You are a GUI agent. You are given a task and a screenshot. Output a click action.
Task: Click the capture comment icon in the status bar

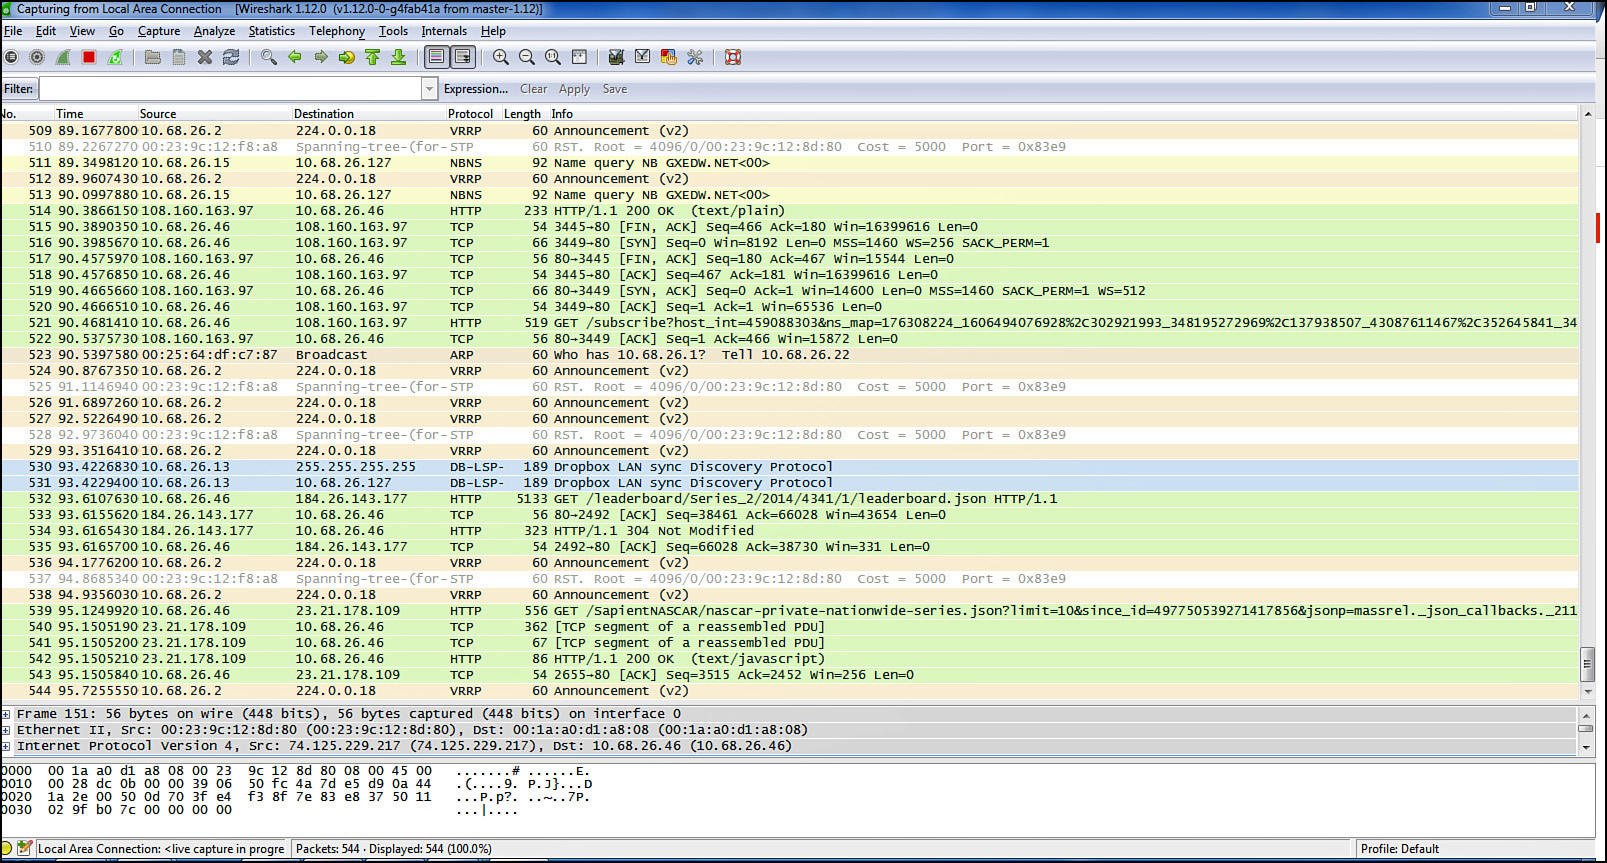[25, 848]
